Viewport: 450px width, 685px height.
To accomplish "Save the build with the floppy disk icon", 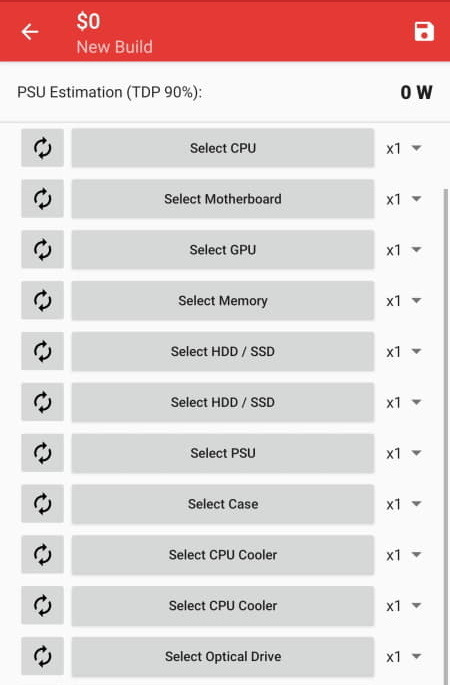I will click(424, 31).
